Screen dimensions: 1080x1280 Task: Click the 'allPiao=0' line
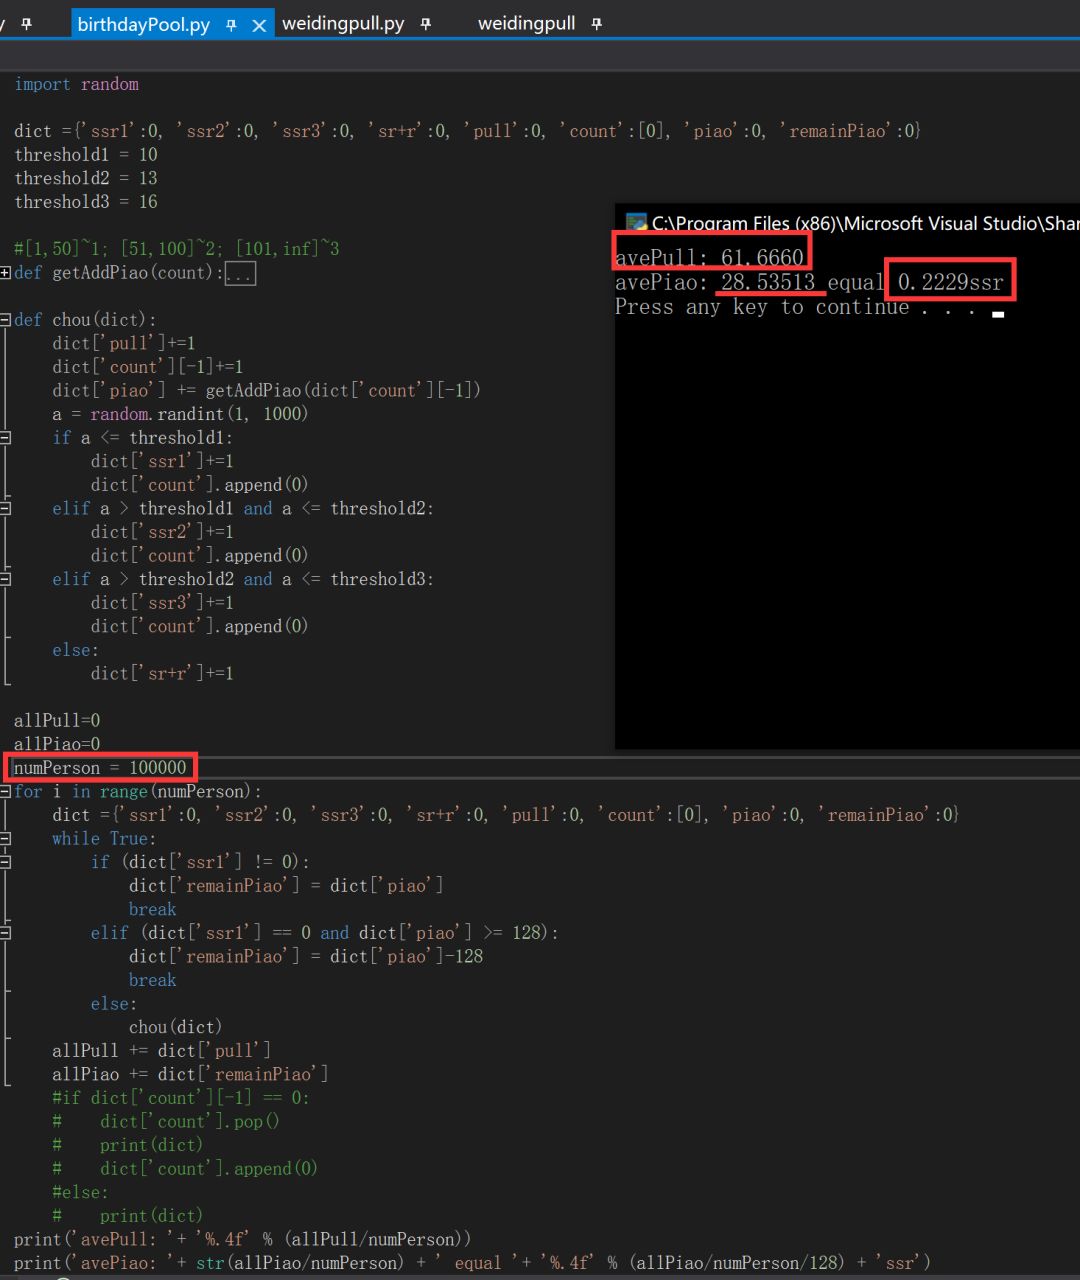pyautogui.click(x=57, y=744)
